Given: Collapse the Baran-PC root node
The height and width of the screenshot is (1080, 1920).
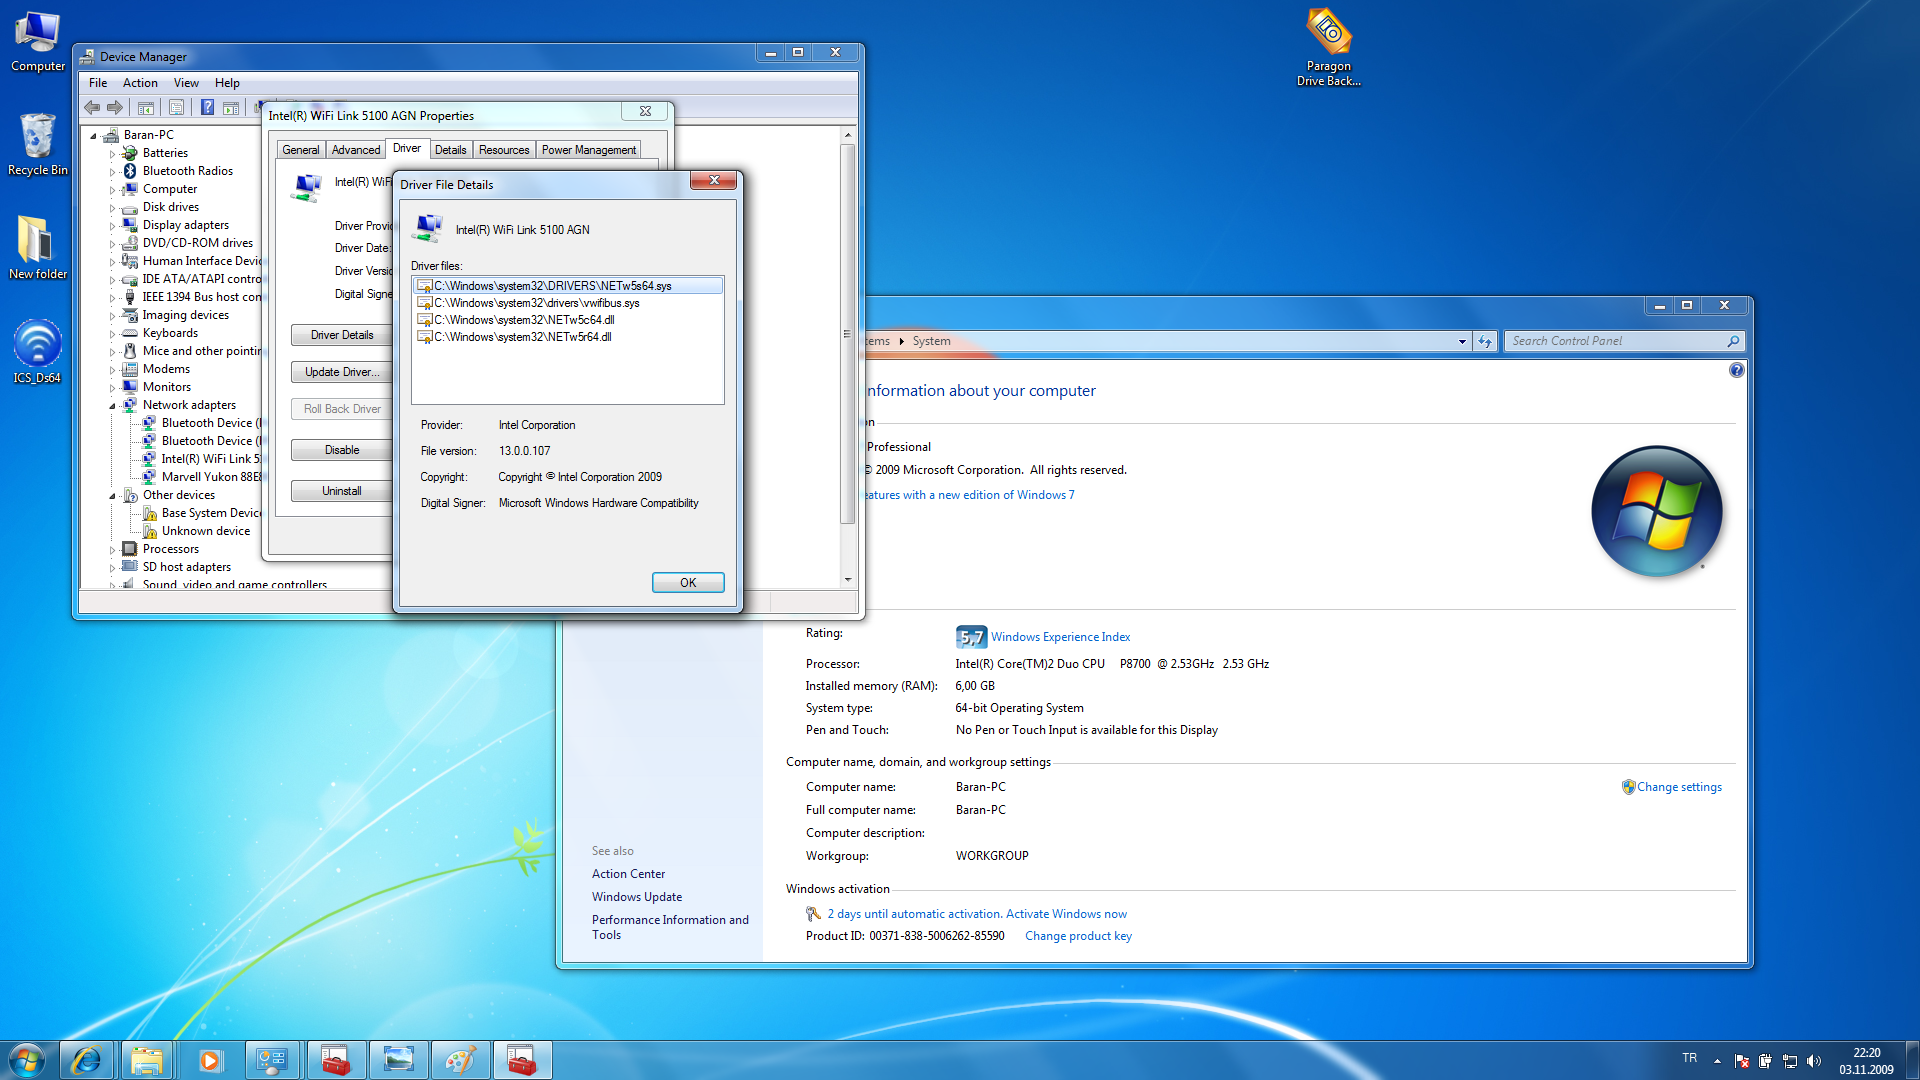Looking at the screenshot, I should [94, 136].
